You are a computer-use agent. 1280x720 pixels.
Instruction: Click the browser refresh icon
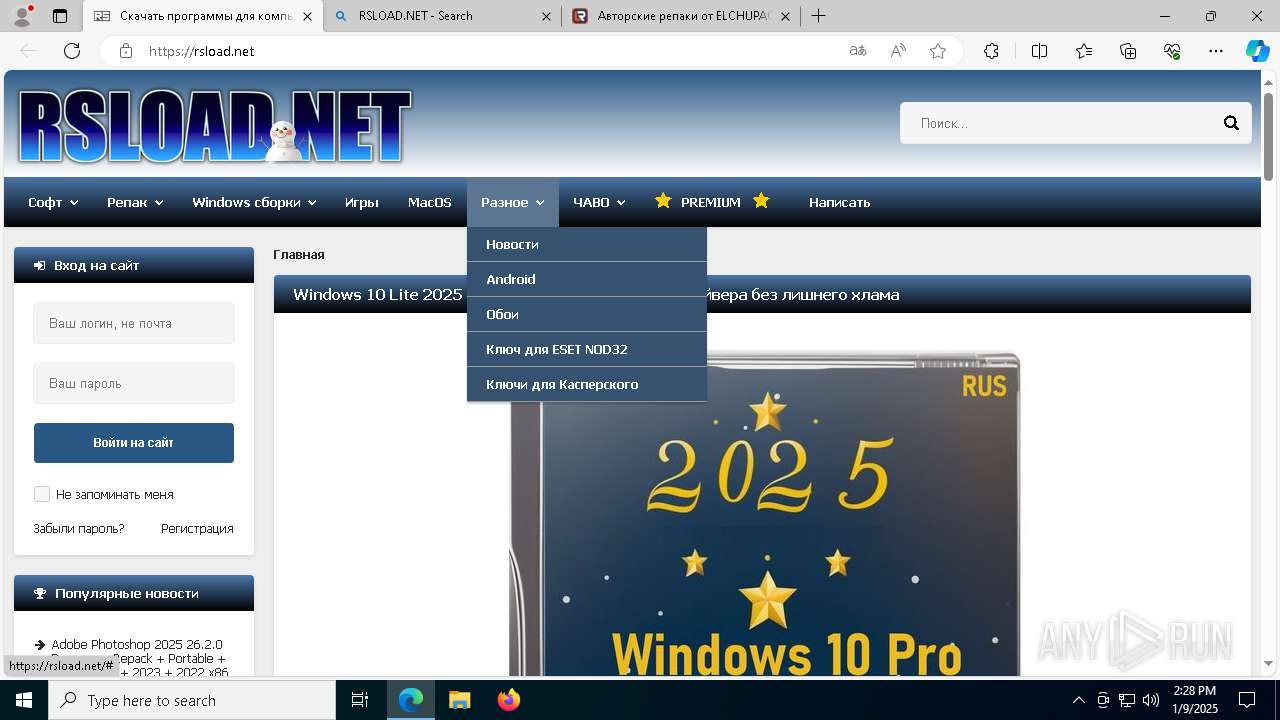point(72,51)
